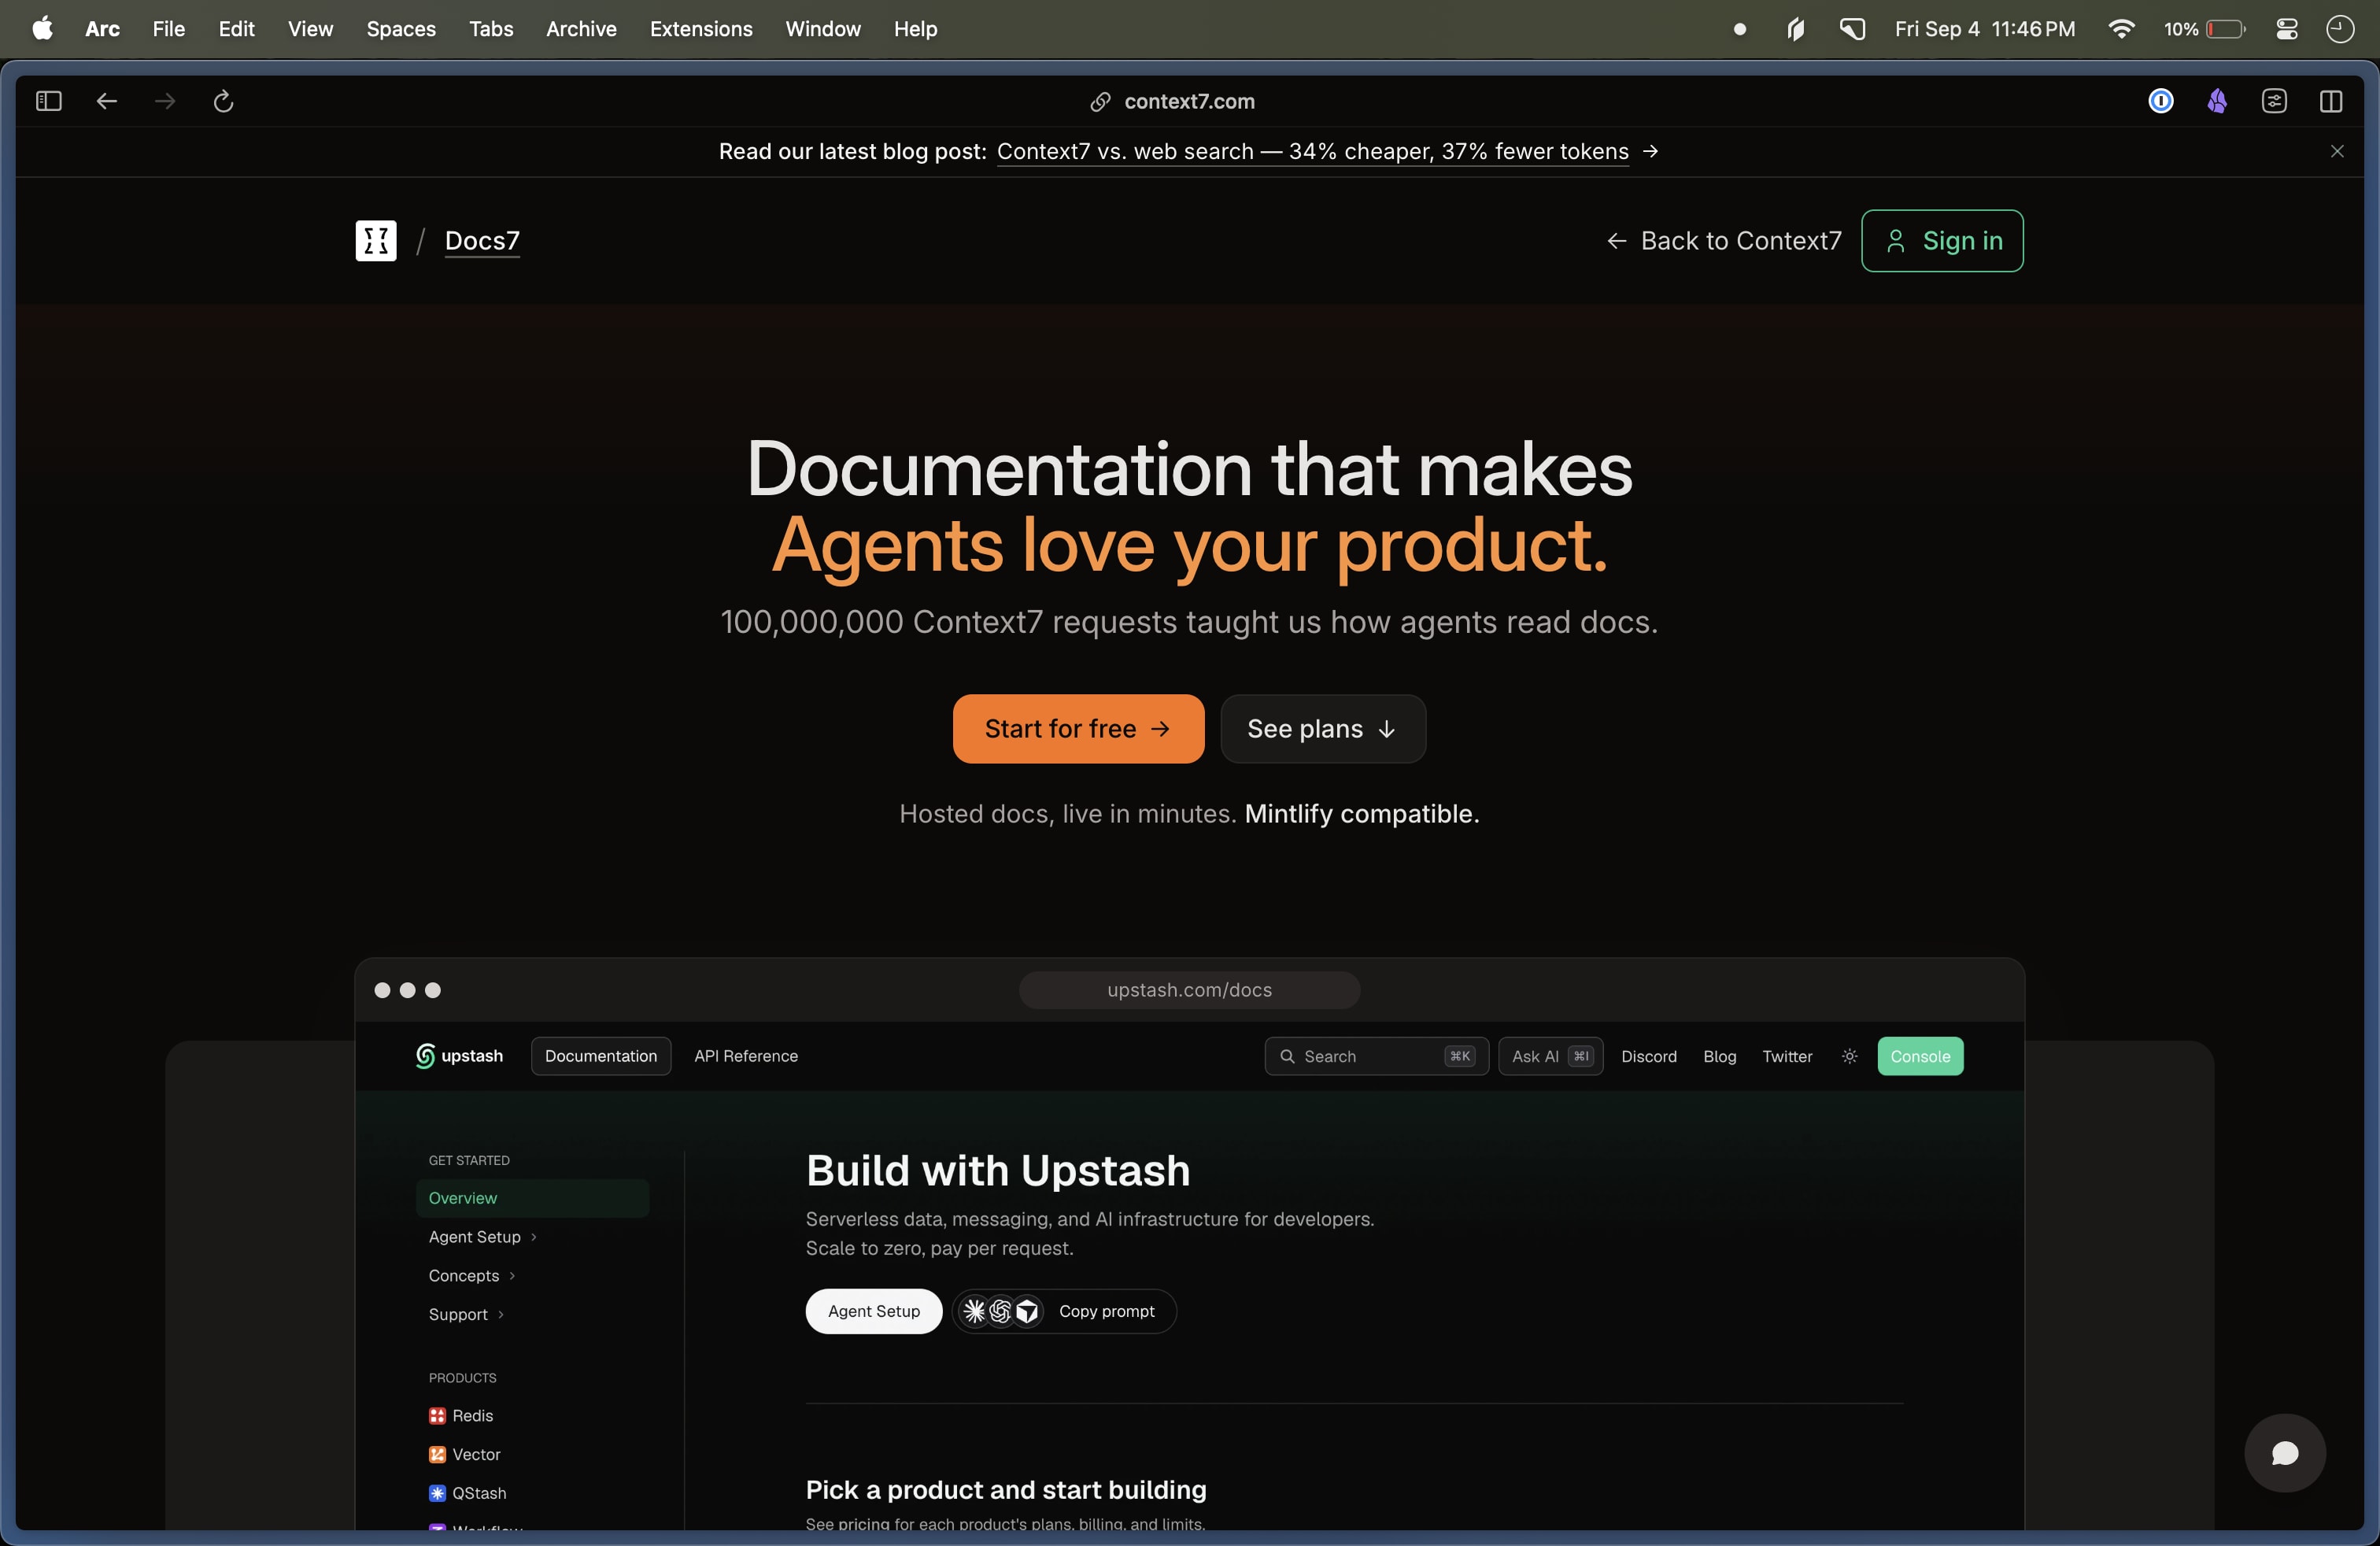Open the Help menu

(915, 28)
